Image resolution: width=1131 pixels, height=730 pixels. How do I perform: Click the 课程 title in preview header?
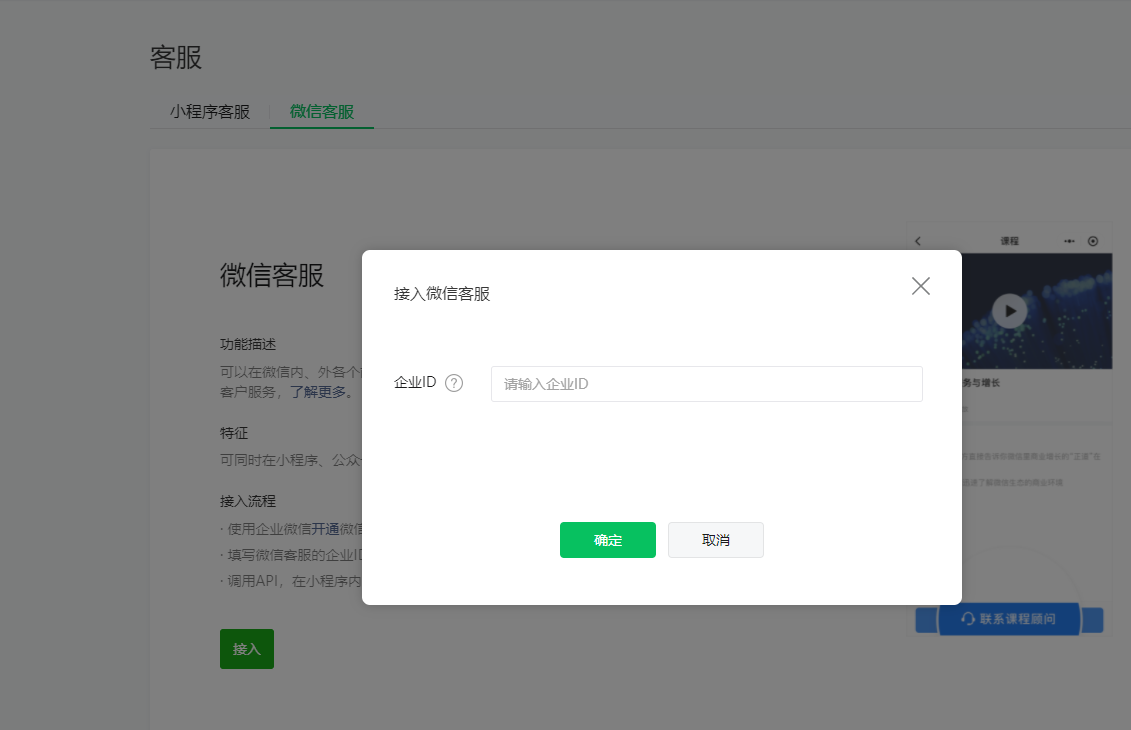1009,241
